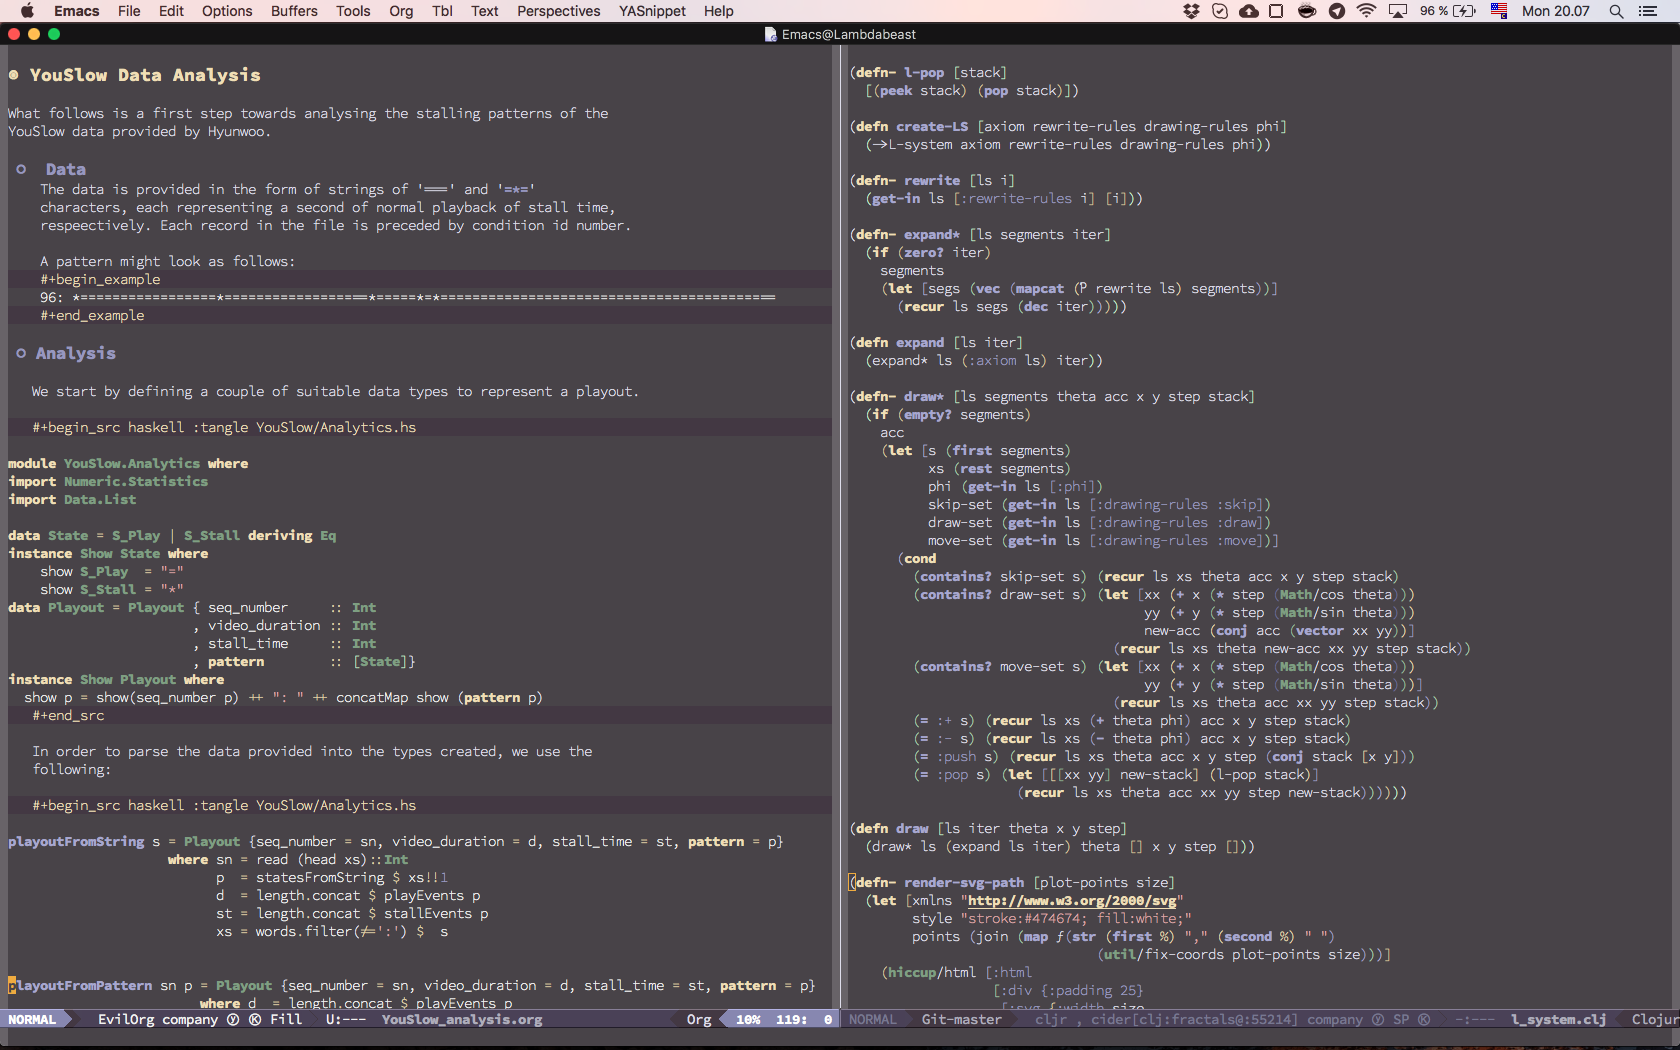Click circled indicator after SP in right modeline

[1424, 1020]
